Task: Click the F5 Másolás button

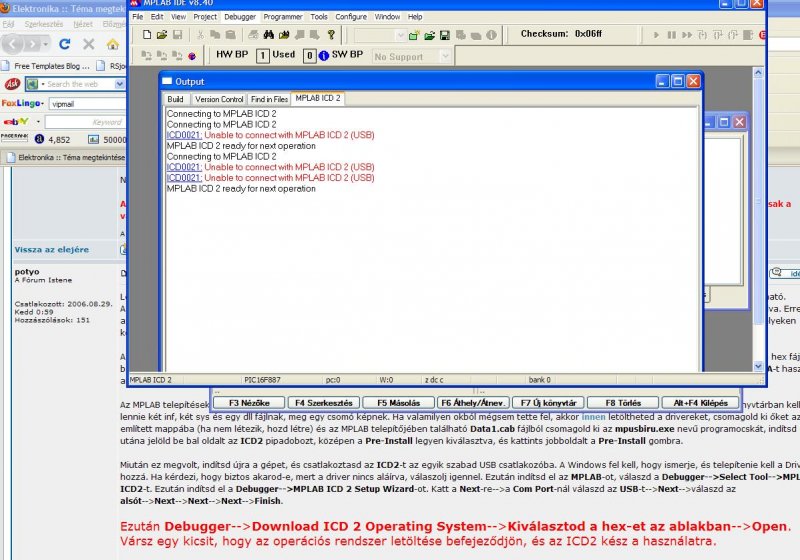Action: coord(398,403)
